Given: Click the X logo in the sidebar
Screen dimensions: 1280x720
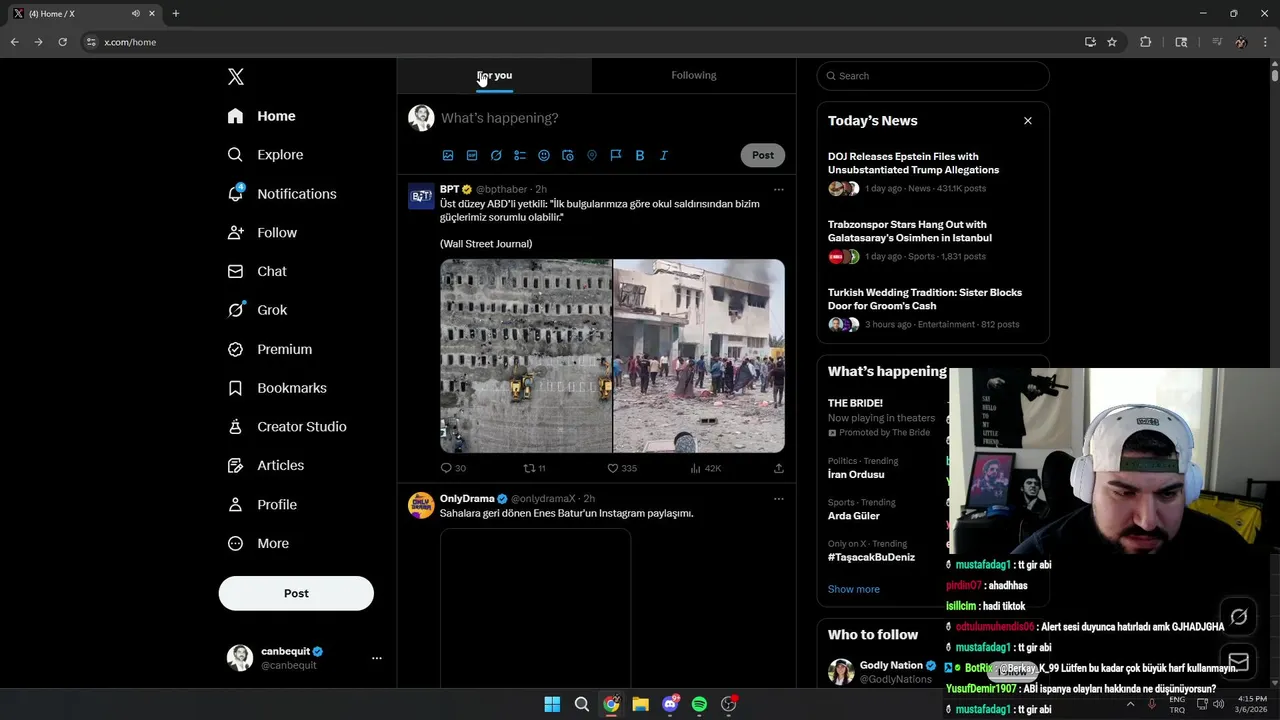Looking at the screenshot, I should pyautogui.click(x=236, y=77).
